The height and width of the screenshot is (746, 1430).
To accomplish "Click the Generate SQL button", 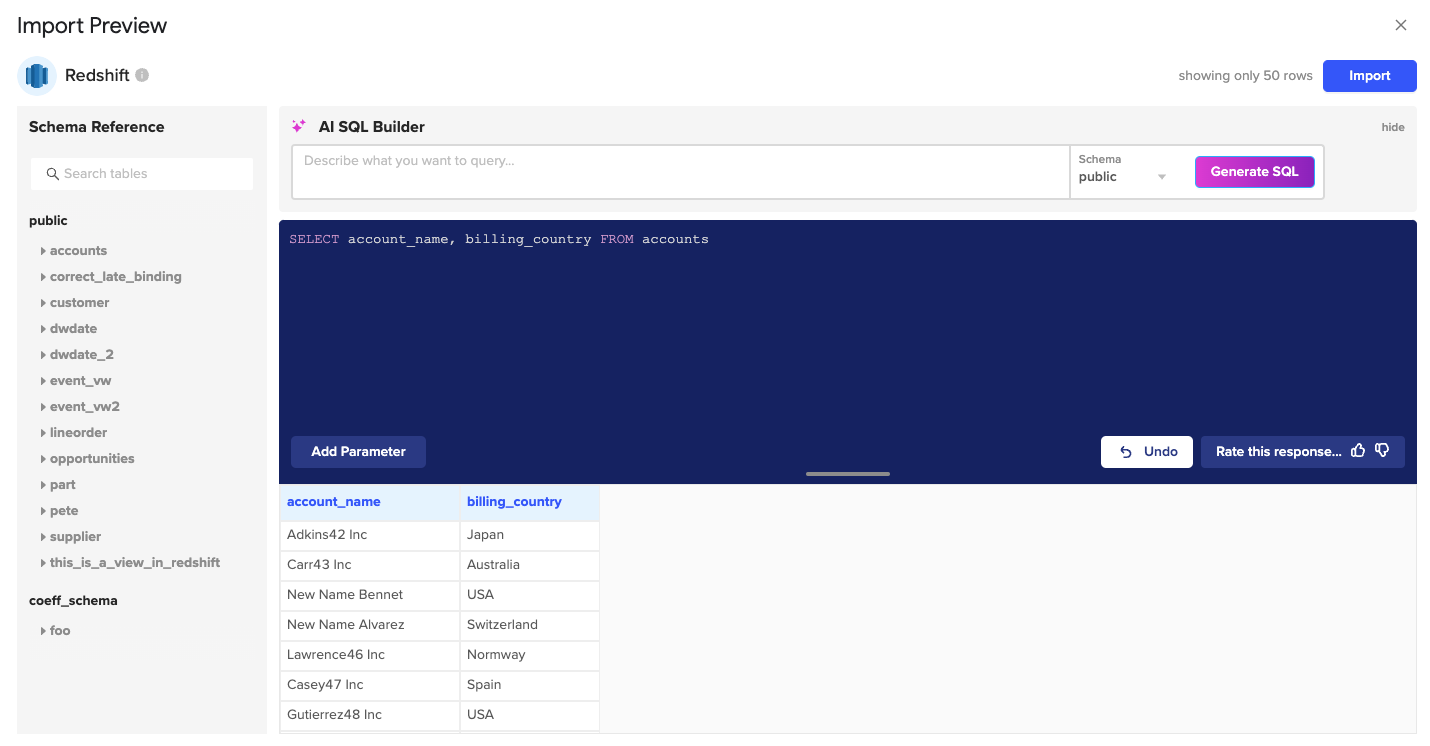I will (1254, 172).
